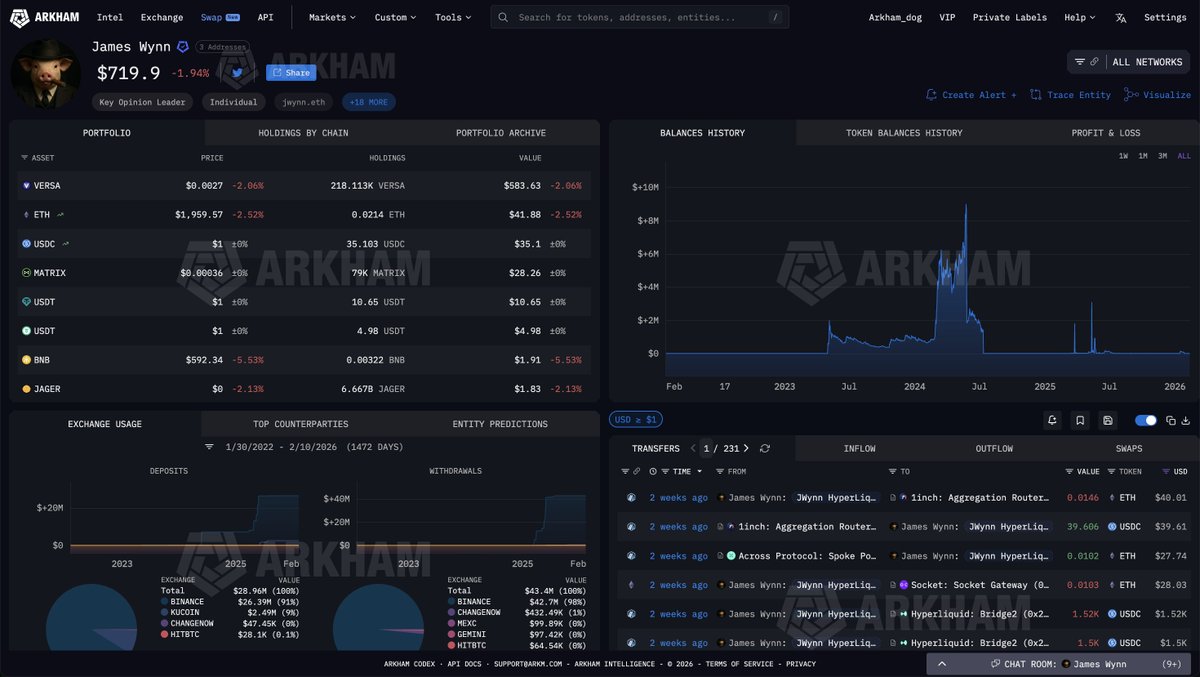Click the Arkham logo in the header
Image resolution: width=1200 pixels, height=677 pixels.
coord(46,17)
